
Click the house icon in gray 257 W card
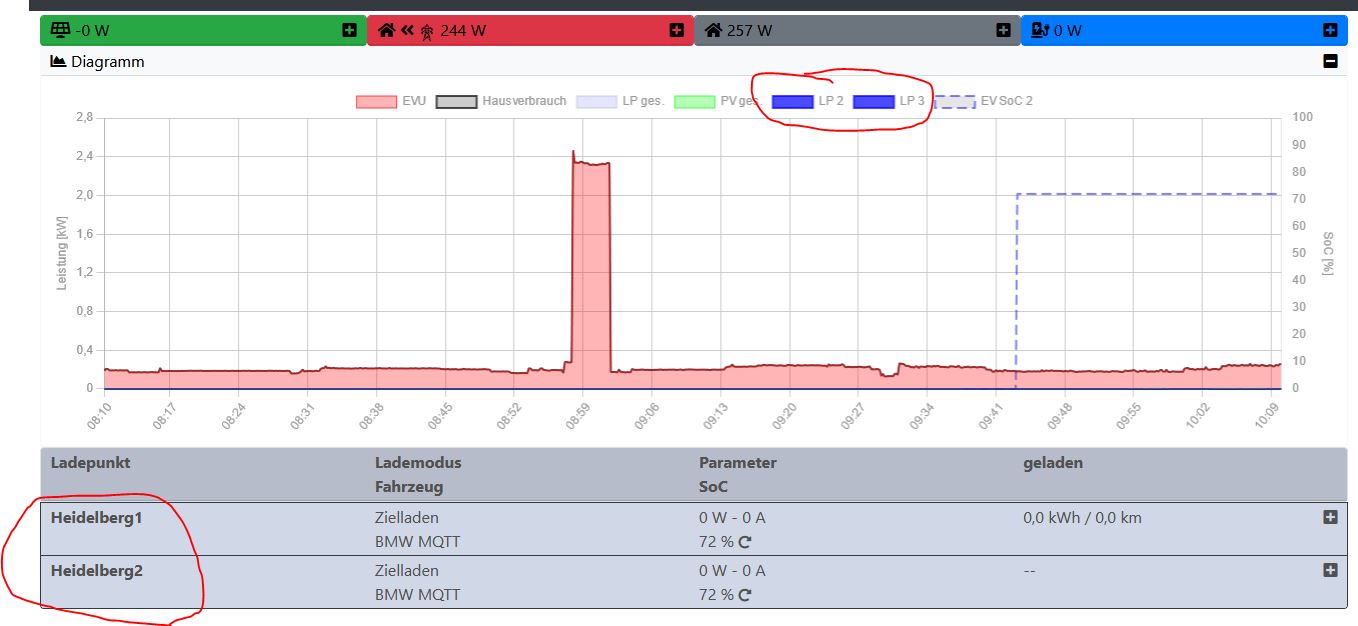713,30
